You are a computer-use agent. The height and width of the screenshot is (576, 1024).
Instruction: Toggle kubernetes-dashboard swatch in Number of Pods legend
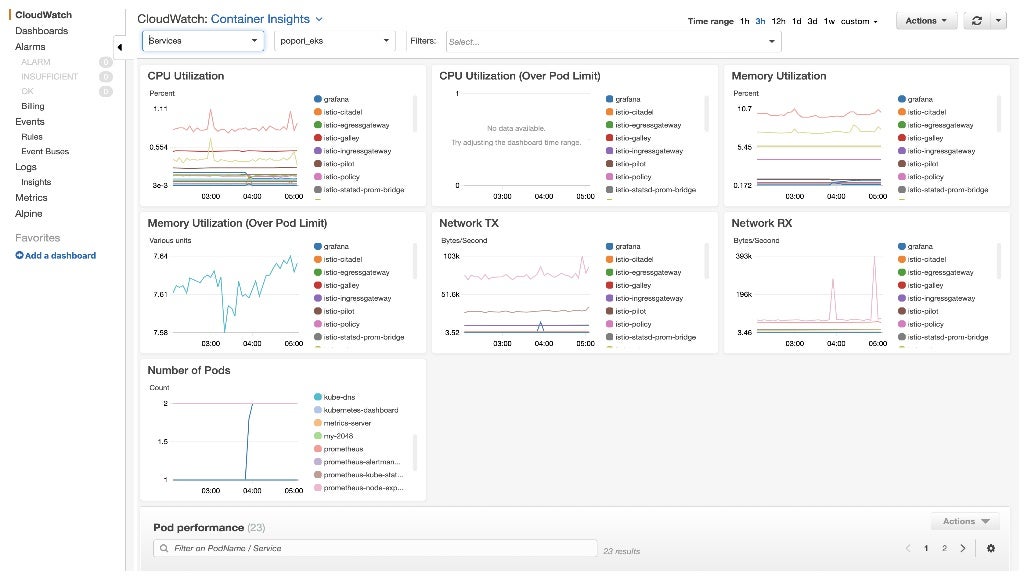(318, 410)
